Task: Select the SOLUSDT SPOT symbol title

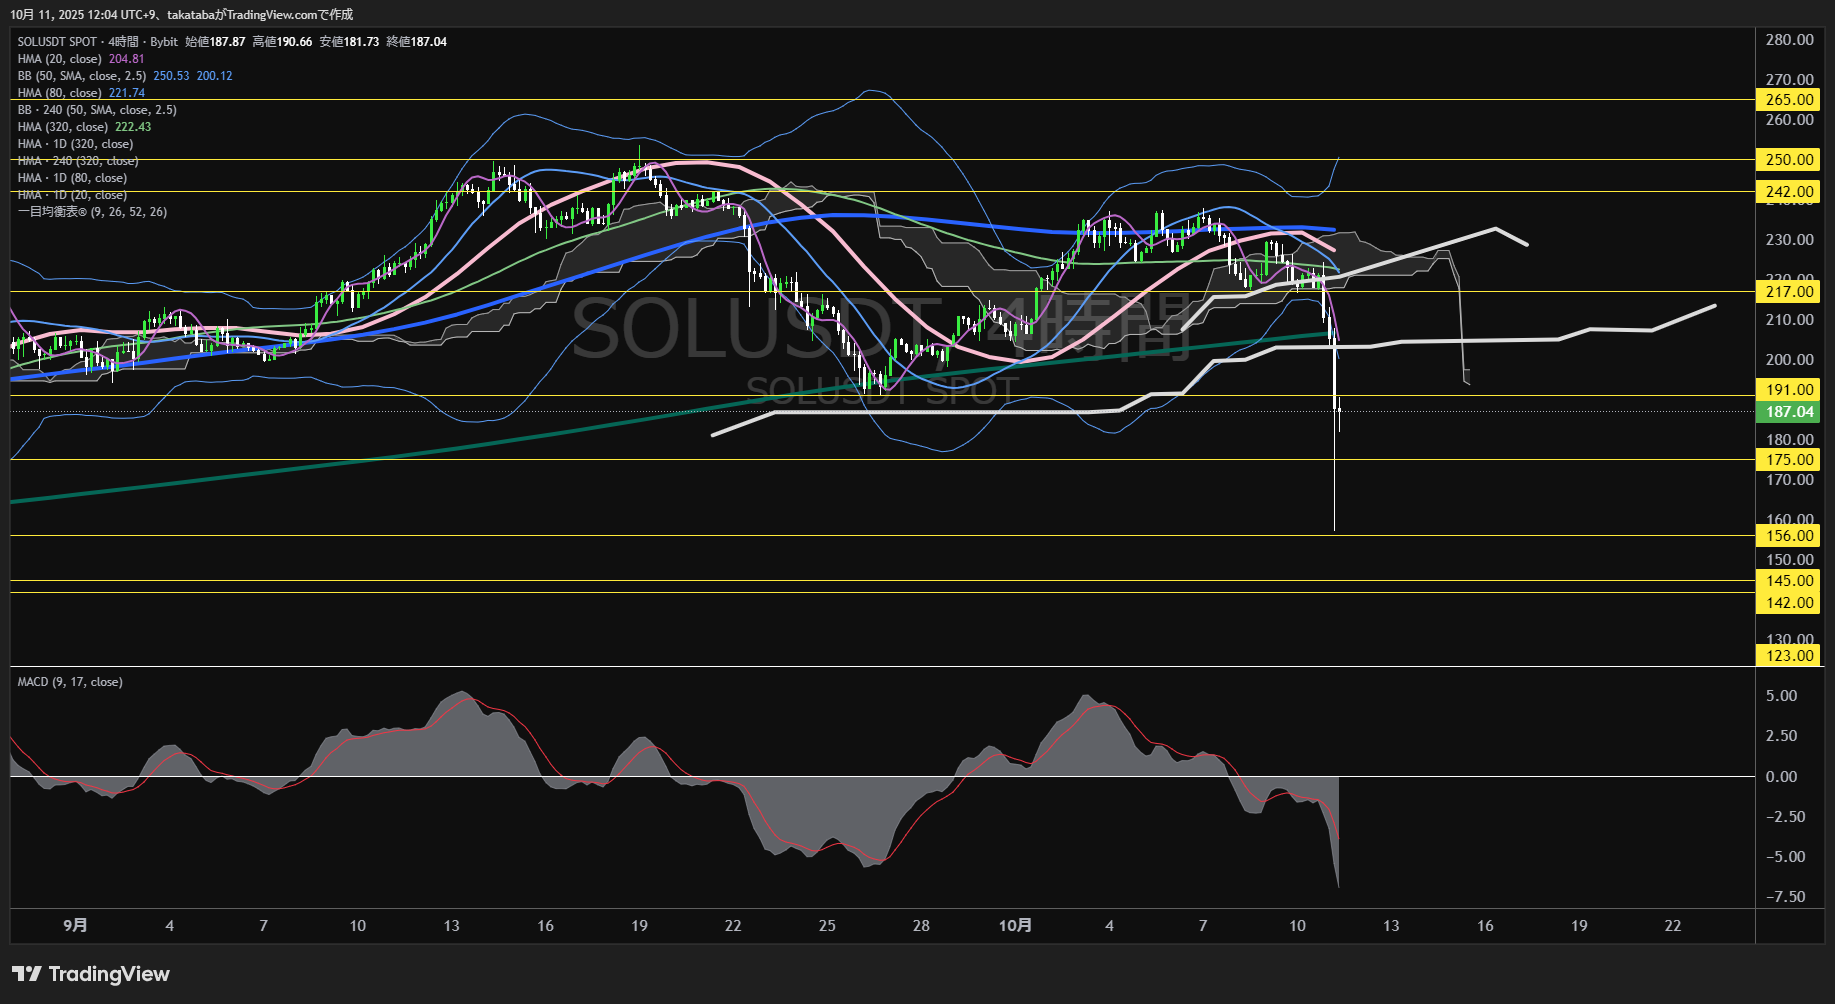Action: (x=57, y=42)
